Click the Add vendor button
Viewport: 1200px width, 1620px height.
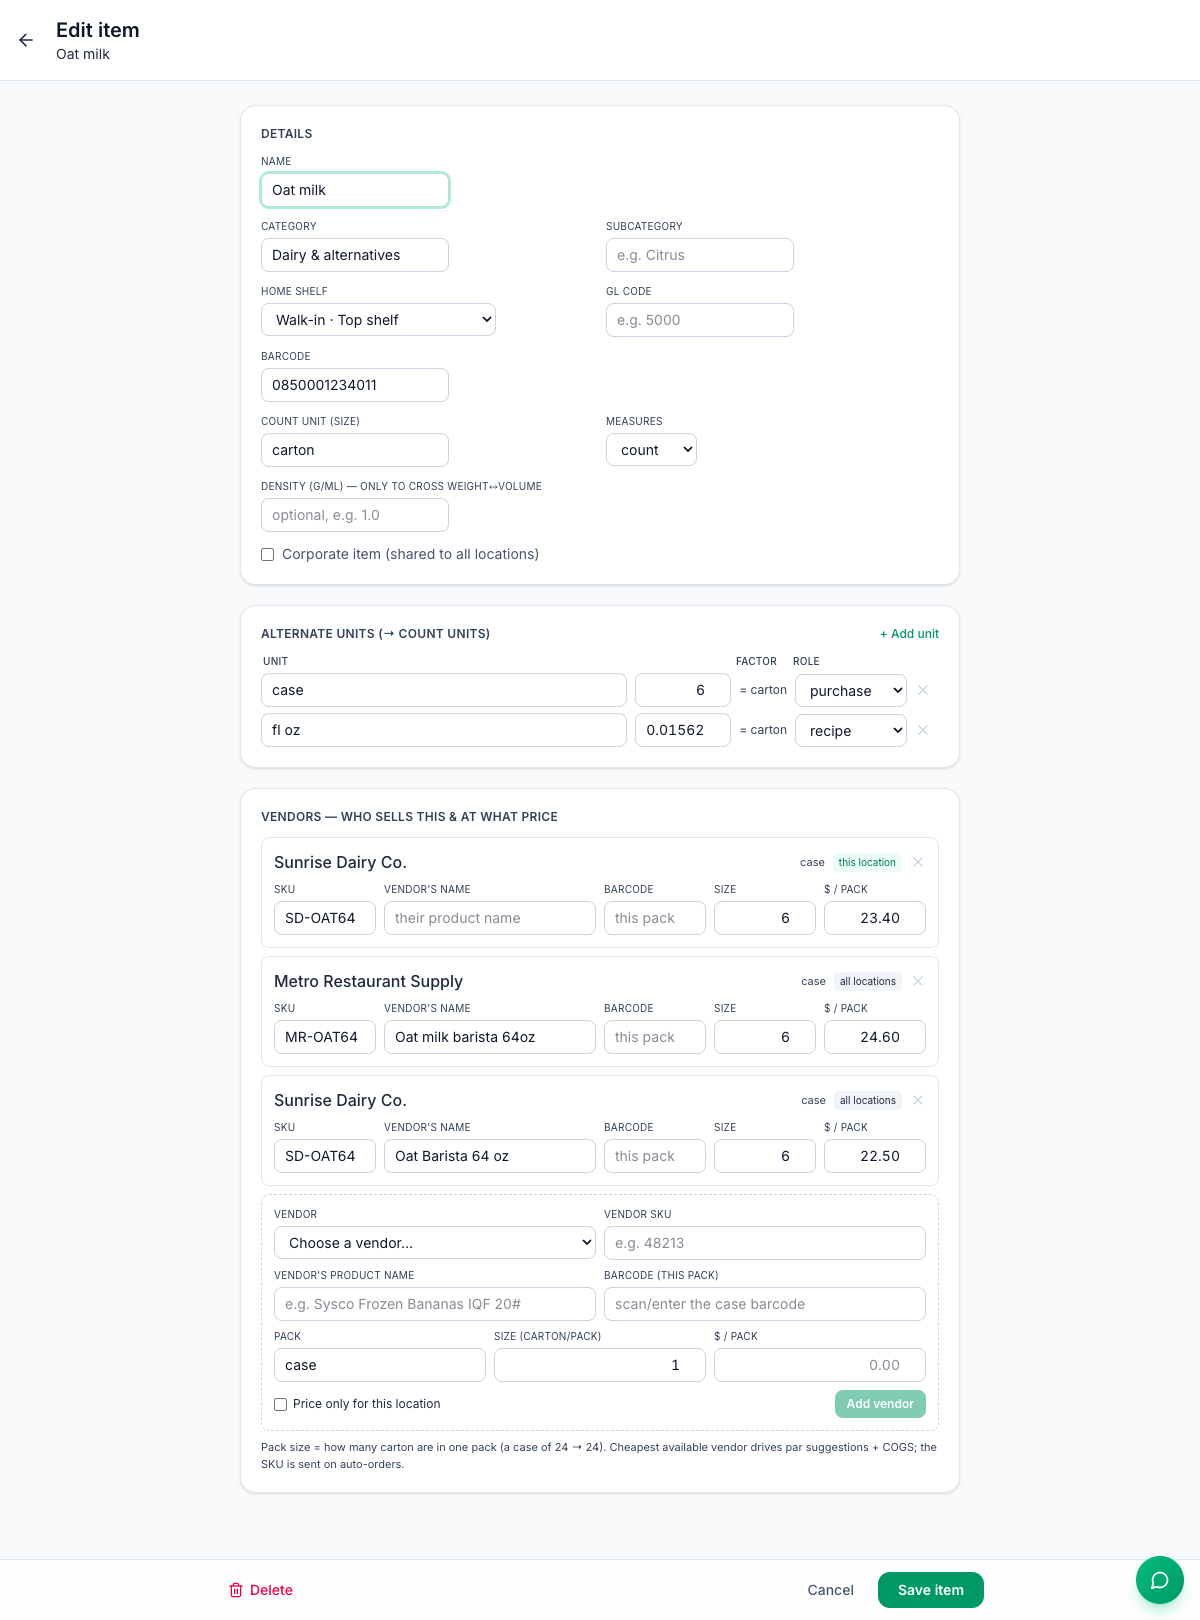click(x=880, y=1404)
